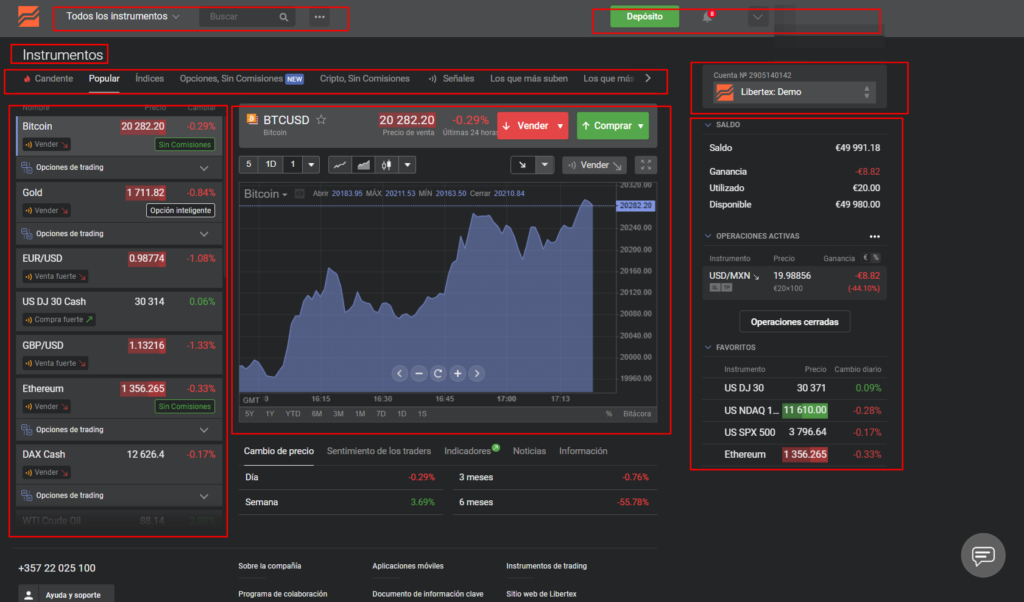The width and height of the screenshot is (1024, 602).
Task: Click the Vender signal badge under Bitcoin
Action: click(46, 144)
